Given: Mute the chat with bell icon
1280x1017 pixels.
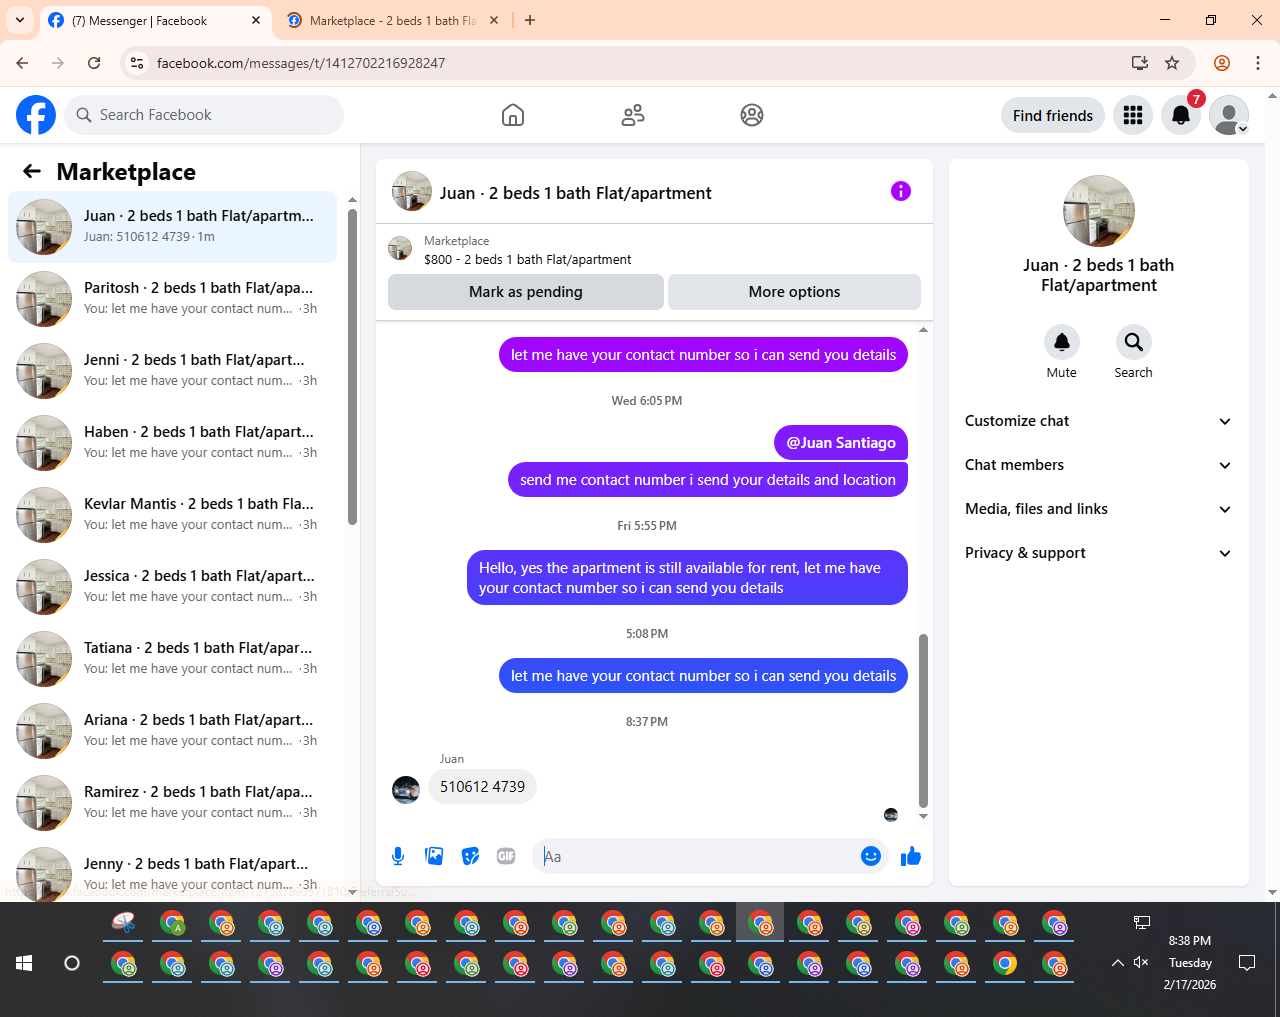Looking at the screenshot, I should 1062,342.
